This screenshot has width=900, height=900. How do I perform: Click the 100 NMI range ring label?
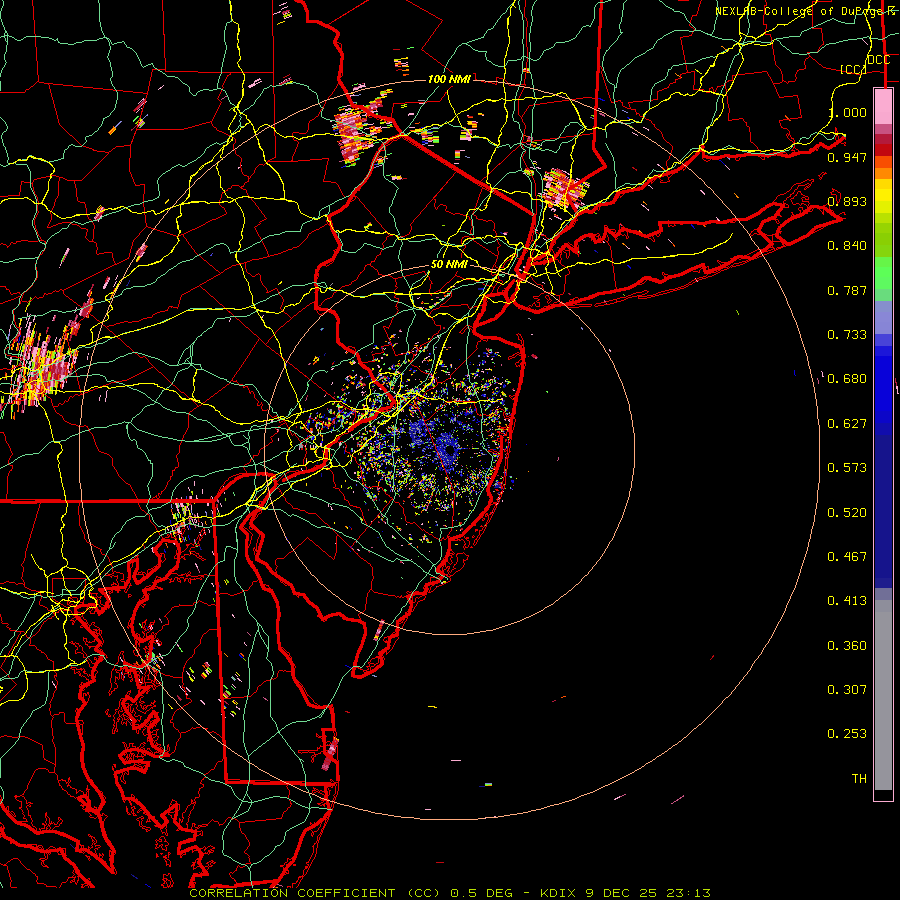449,79
